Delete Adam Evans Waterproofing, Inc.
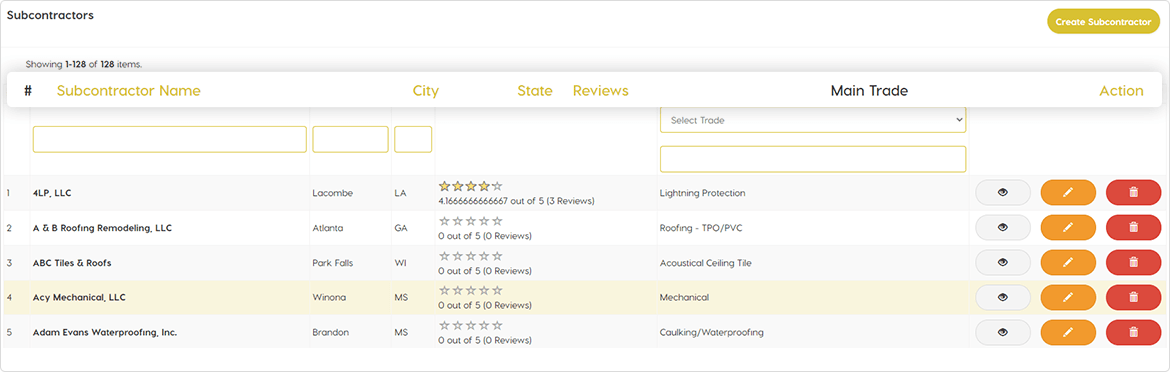The height and width of the screenshot is (372, 1170). [1133, 332]
